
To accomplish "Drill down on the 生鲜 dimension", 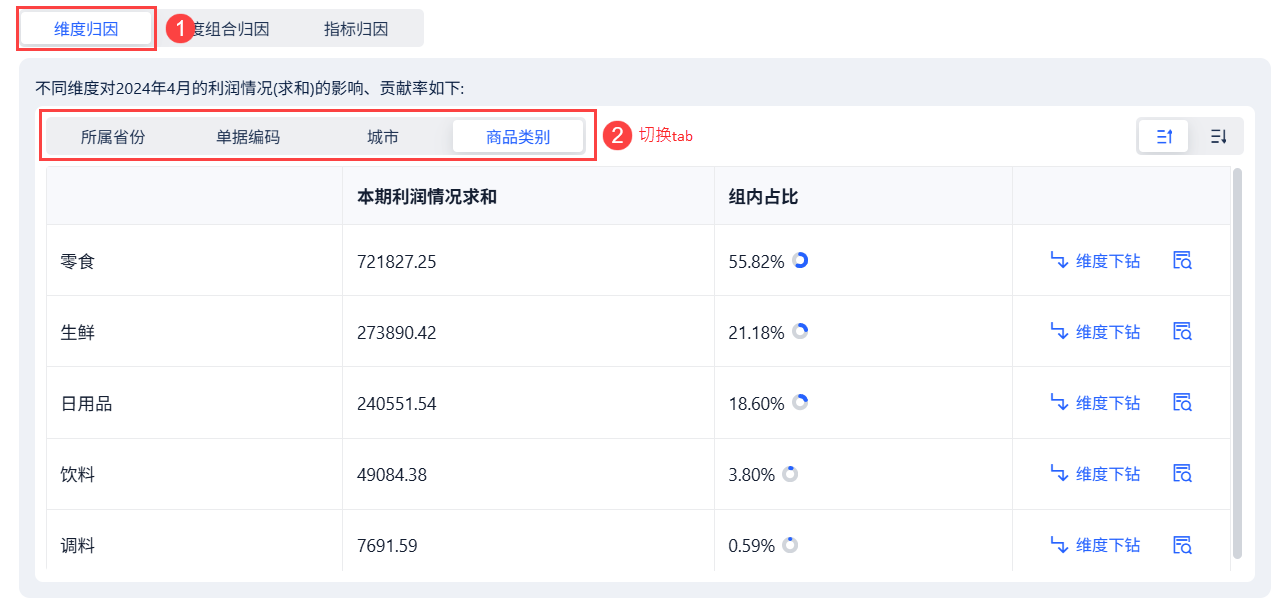I will (1095, 332).
